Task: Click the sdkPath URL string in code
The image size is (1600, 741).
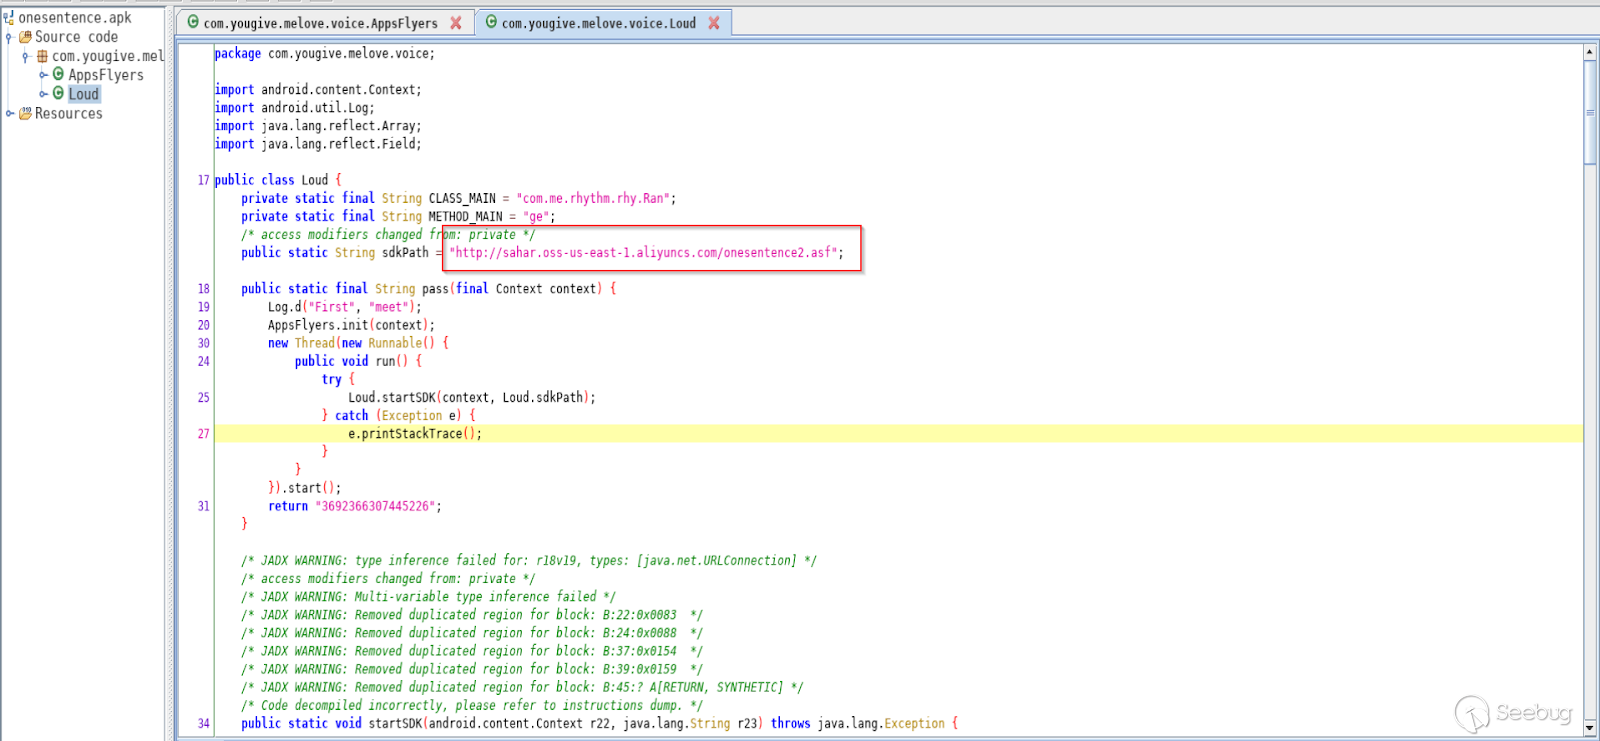Action: click(646, 253)
